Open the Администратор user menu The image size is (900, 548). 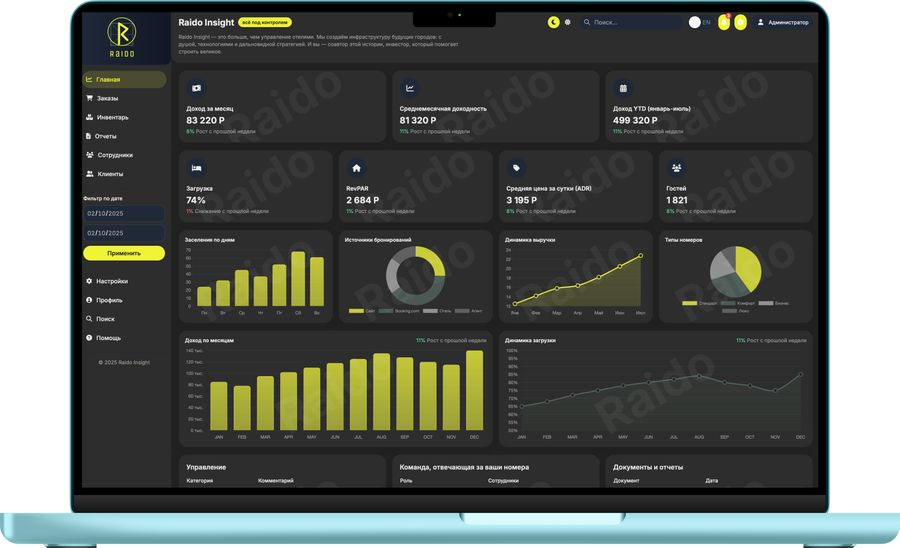783,22
